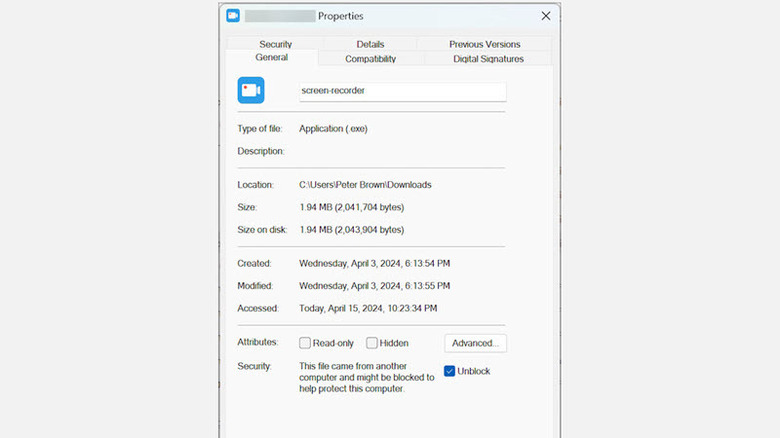Click the screen recorder icon in the title bar
Viewport: 780px width, 438px height.
pos(233,15)
